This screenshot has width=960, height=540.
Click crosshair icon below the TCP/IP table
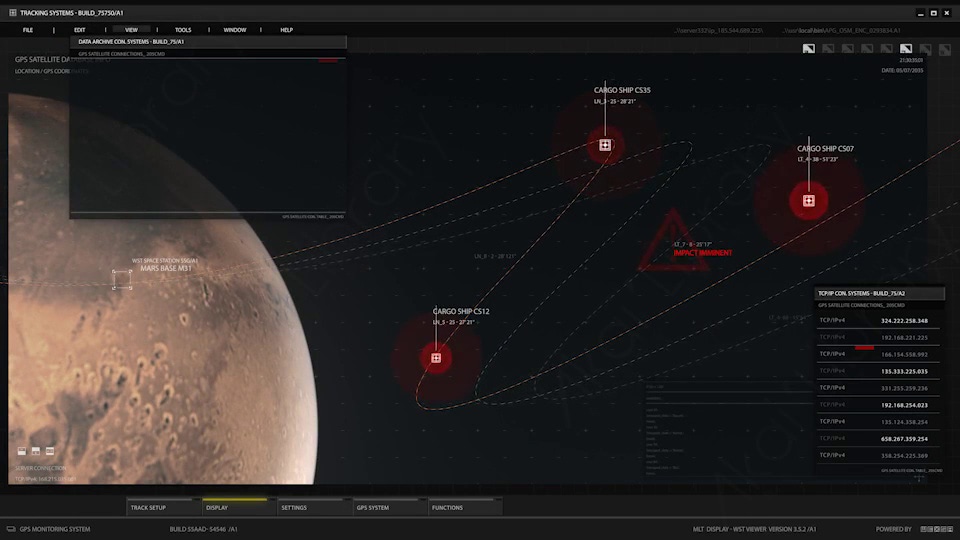point(919,479)
